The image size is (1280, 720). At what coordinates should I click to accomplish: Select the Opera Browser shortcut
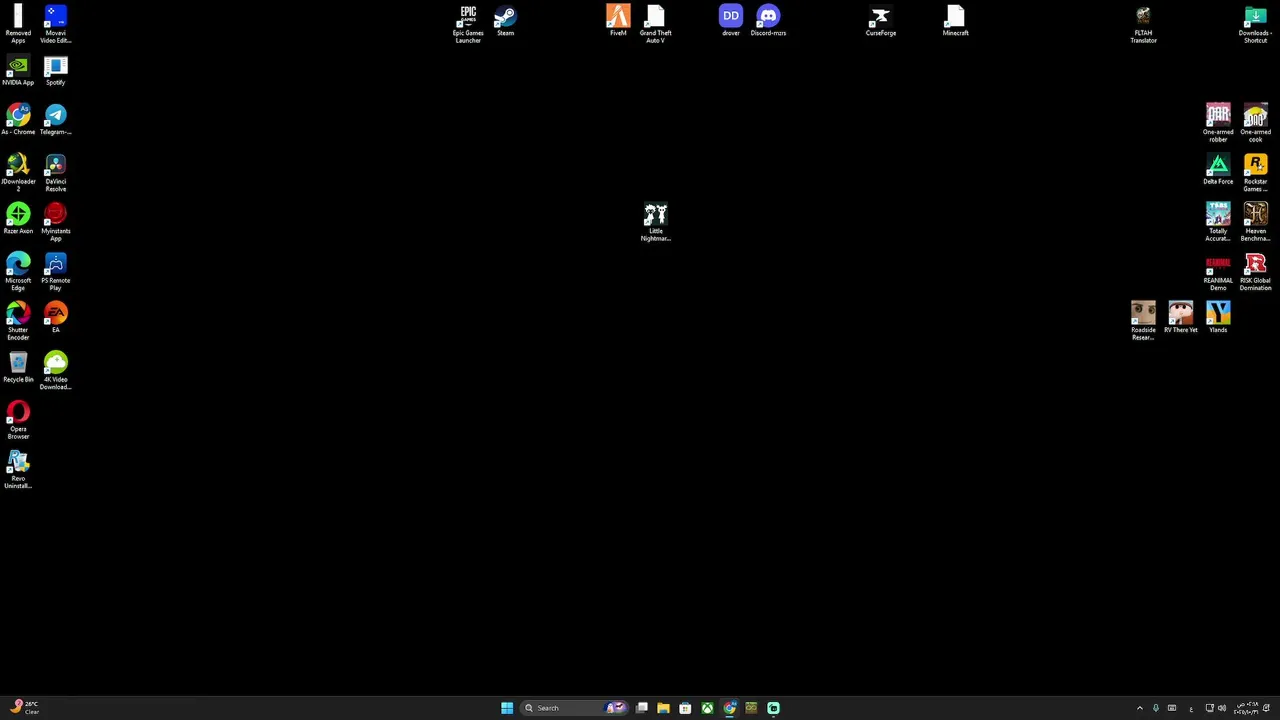coord(18,420)
